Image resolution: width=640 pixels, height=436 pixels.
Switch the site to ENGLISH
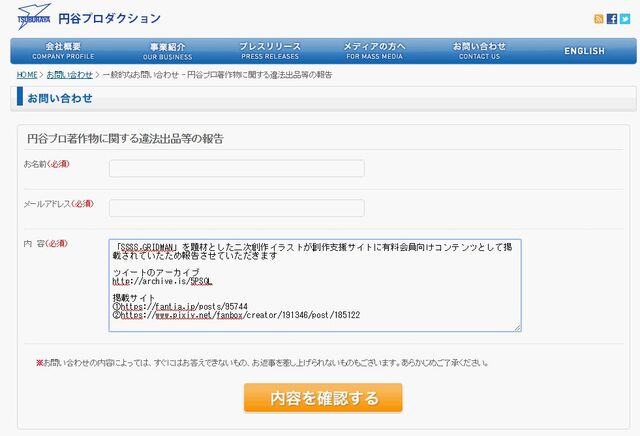584,51
